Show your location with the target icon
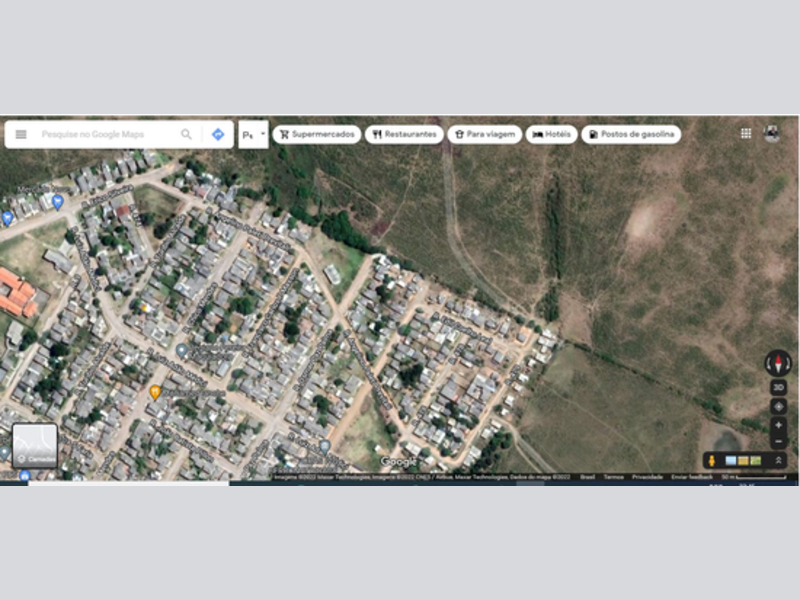The width and height of the screenshot is (800, 600). [x=779, y=407]
